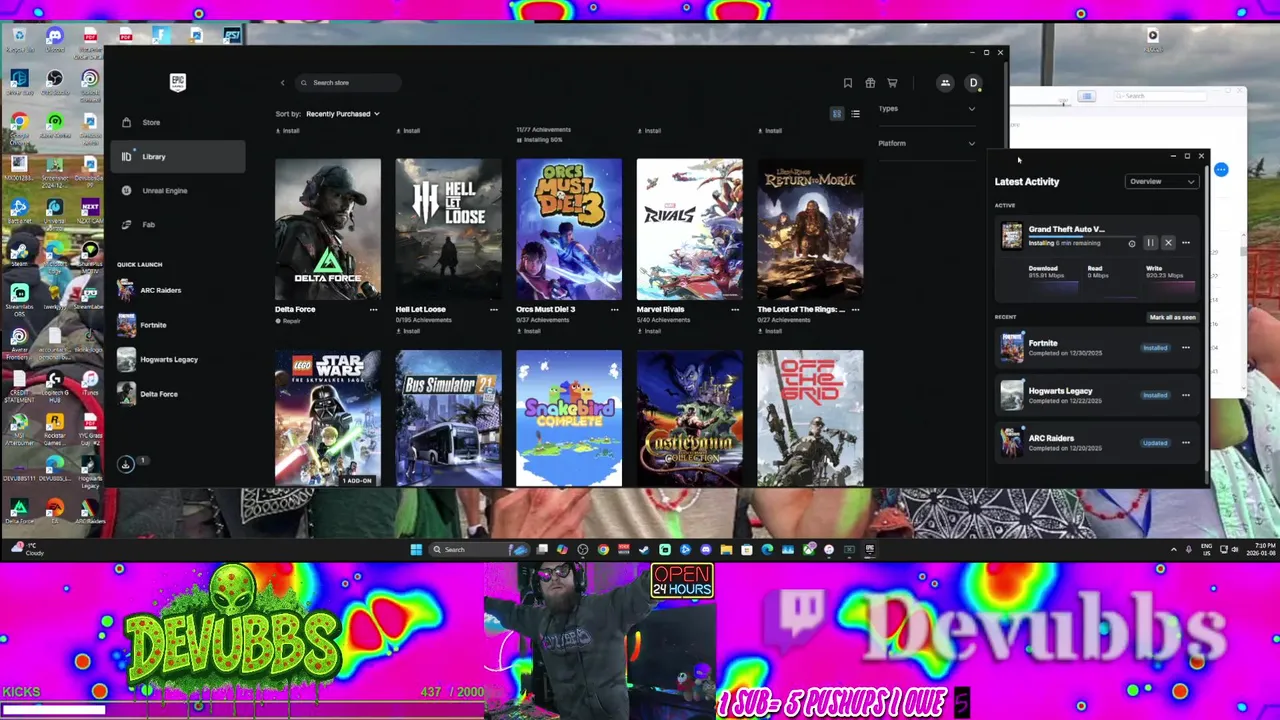The image size is (1280, 720).
Task: Open the gift redeem icon
Action: pos(870,83)
